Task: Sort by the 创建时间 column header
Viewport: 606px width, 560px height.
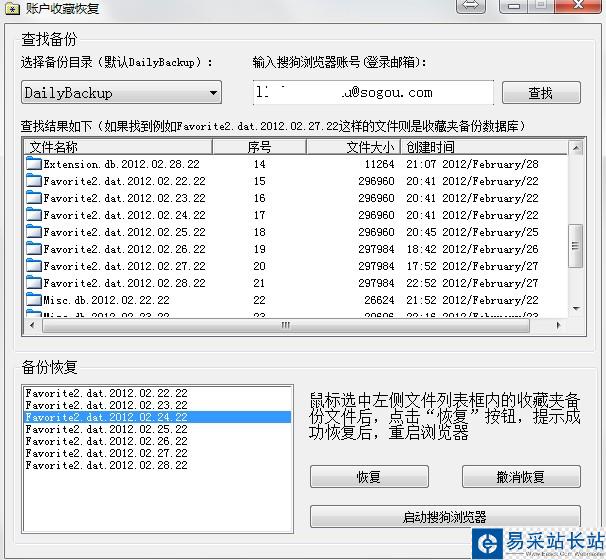Action: point(484,147)
